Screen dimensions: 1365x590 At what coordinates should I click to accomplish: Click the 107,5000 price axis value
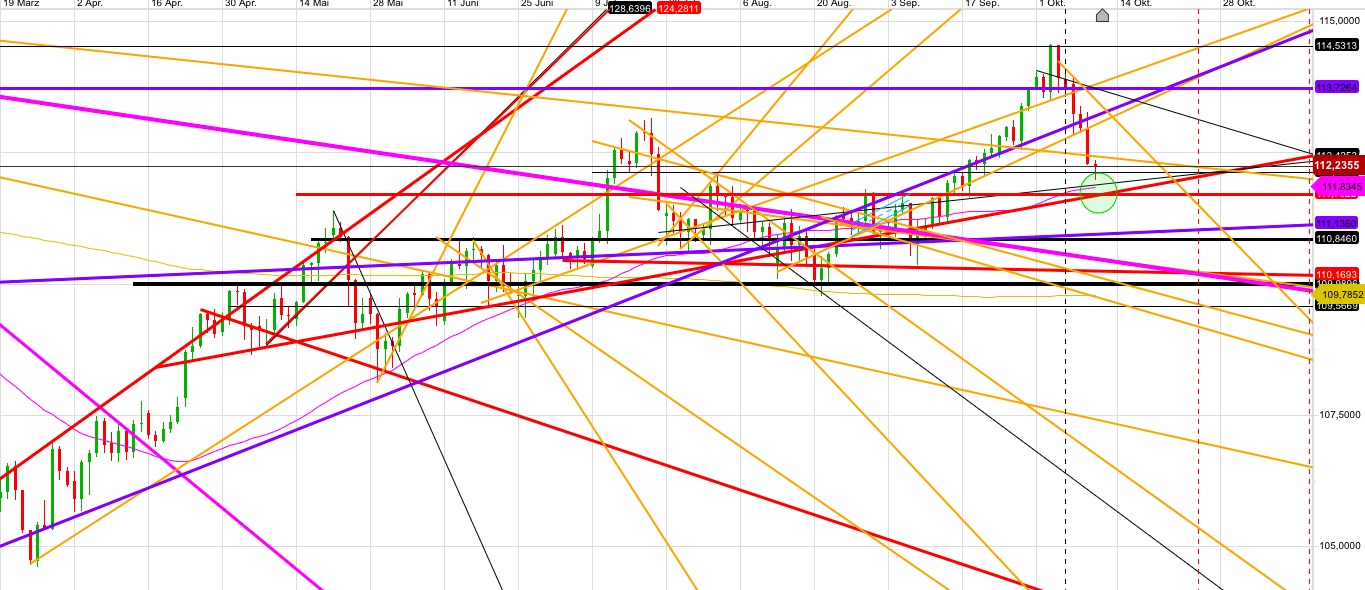[1339, 414]
